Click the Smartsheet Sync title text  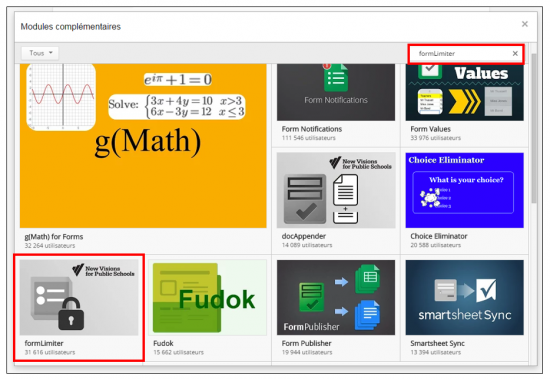(437, 344)
